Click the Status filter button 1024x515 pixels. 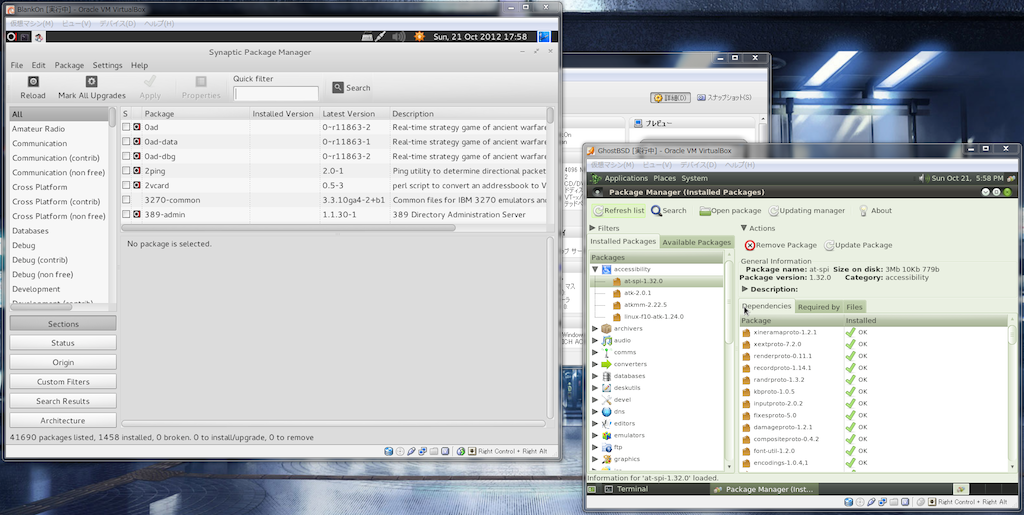[x=63, y=343]
